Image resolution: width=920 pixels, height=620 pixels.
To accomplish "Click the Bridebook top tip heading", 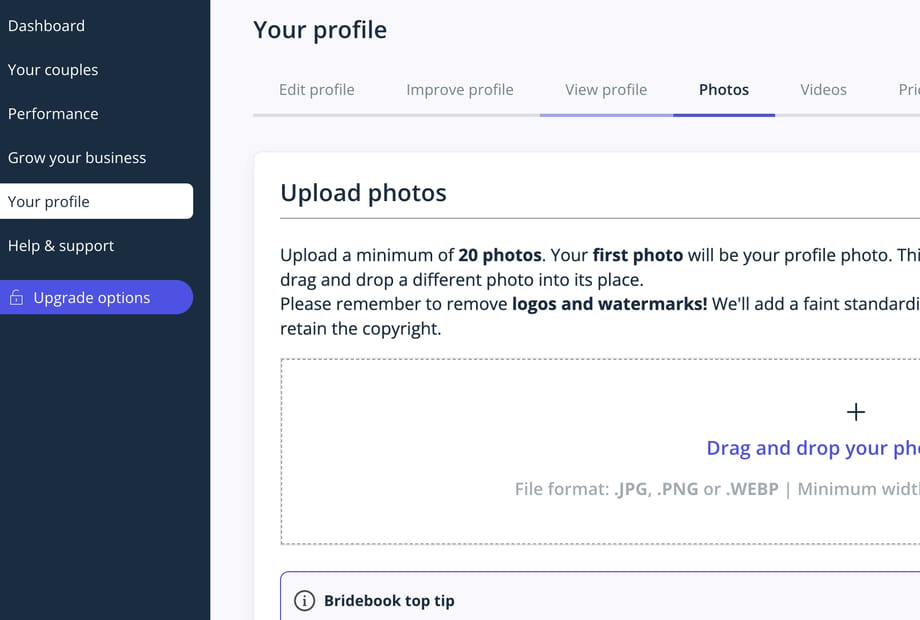I will [389, 601].
